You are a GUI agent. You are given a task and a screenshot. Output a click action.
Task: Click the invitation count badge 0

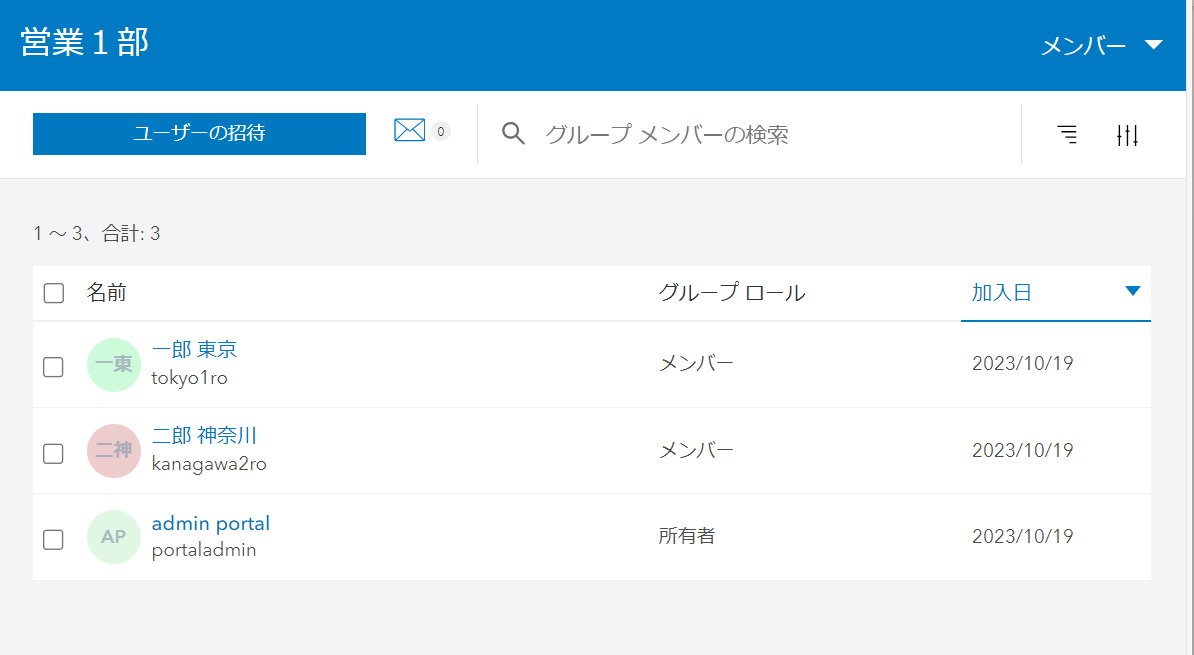coord(441,132)
